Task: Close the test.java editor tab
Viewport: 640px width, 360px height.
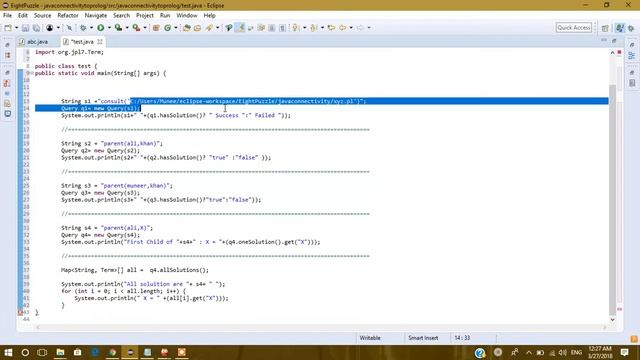Action: click(100, 42)
